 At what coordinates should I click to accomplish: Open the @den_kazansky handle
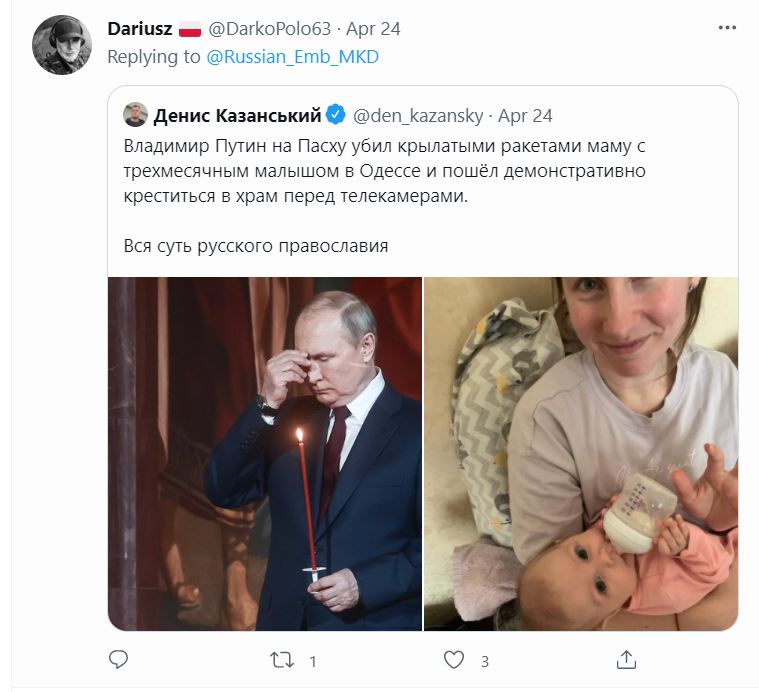[418, 116]
